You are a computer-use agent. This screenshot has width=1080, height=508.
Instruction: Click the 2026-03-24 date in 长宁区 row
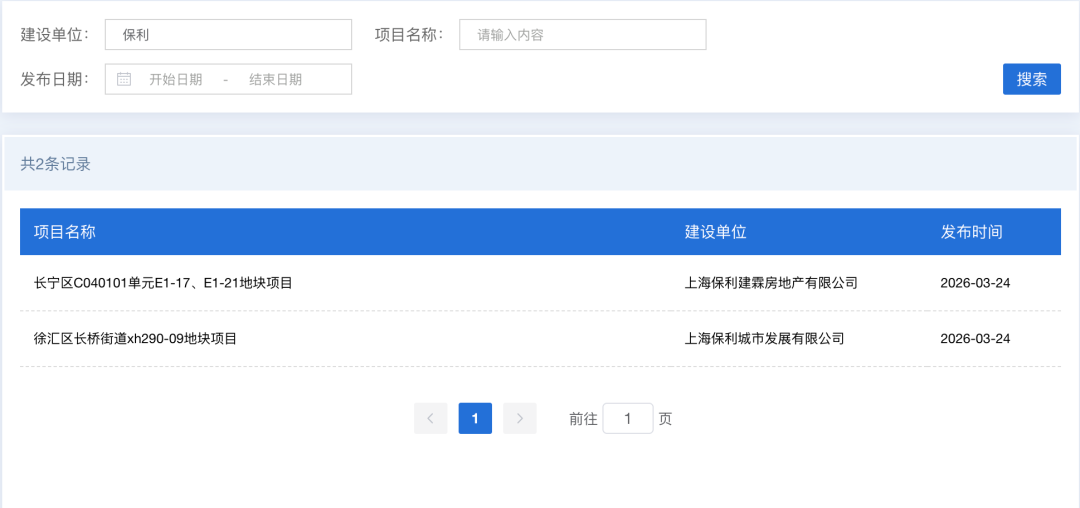coord(975,282)
